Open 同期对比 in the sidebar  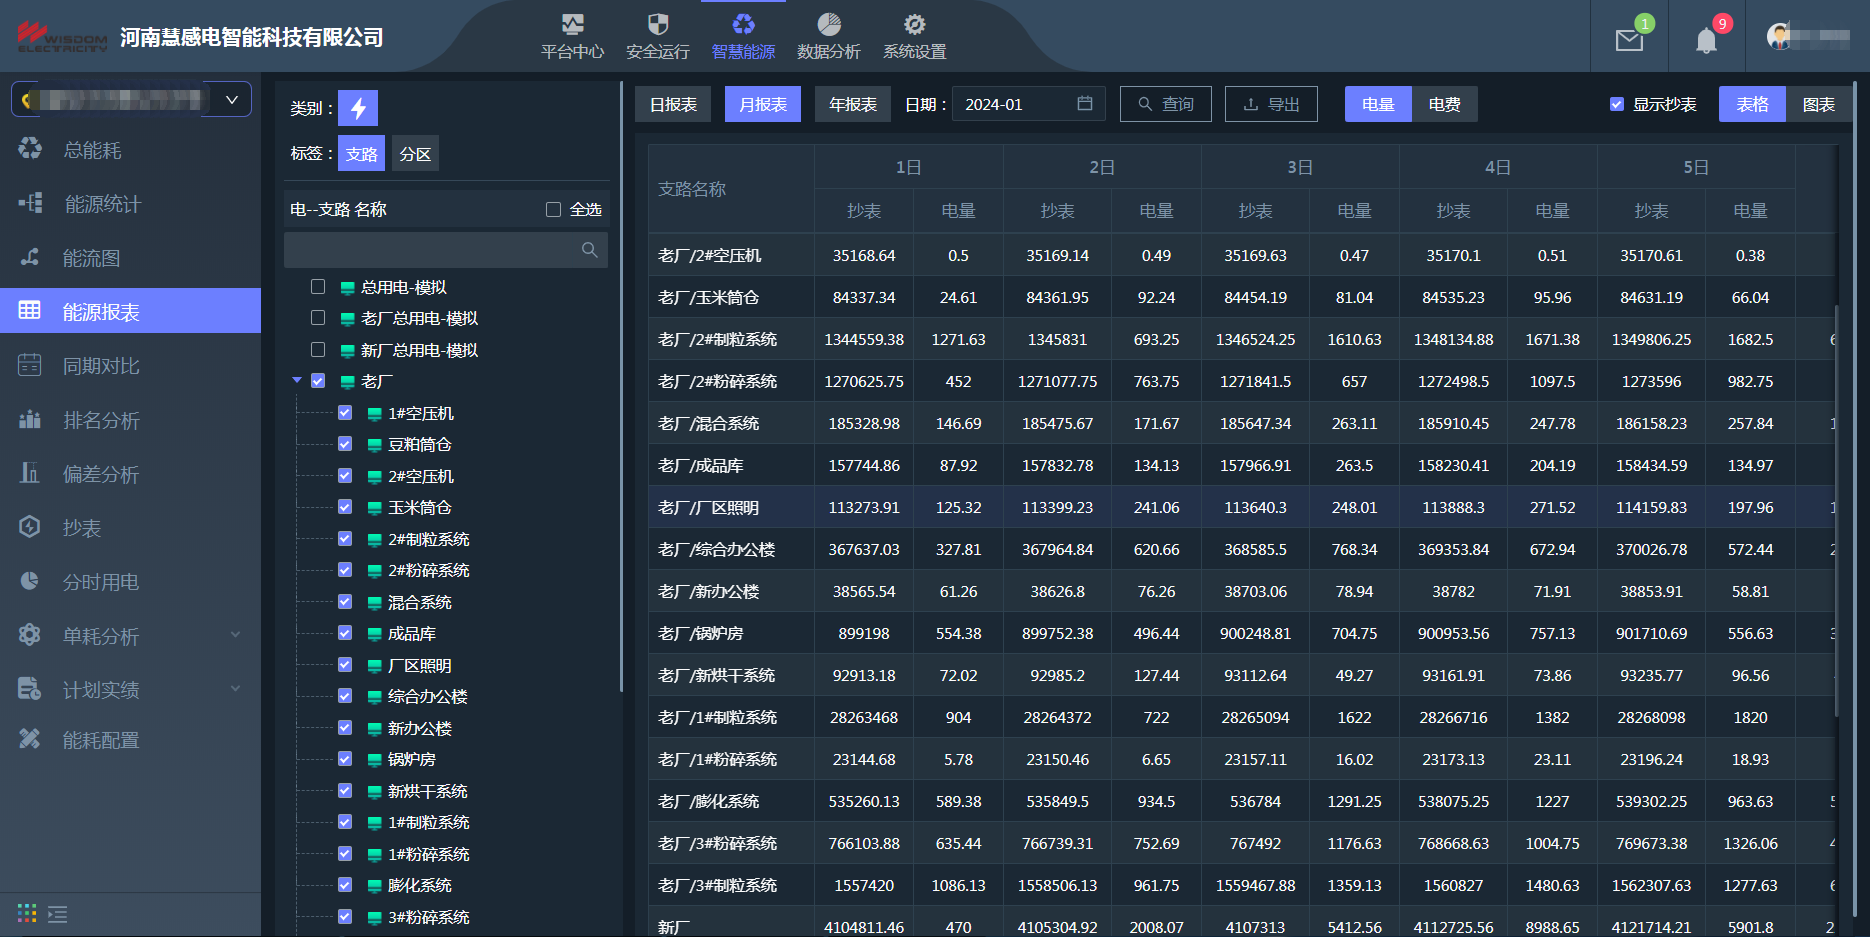pyautogui.click(x=101, y=366)
